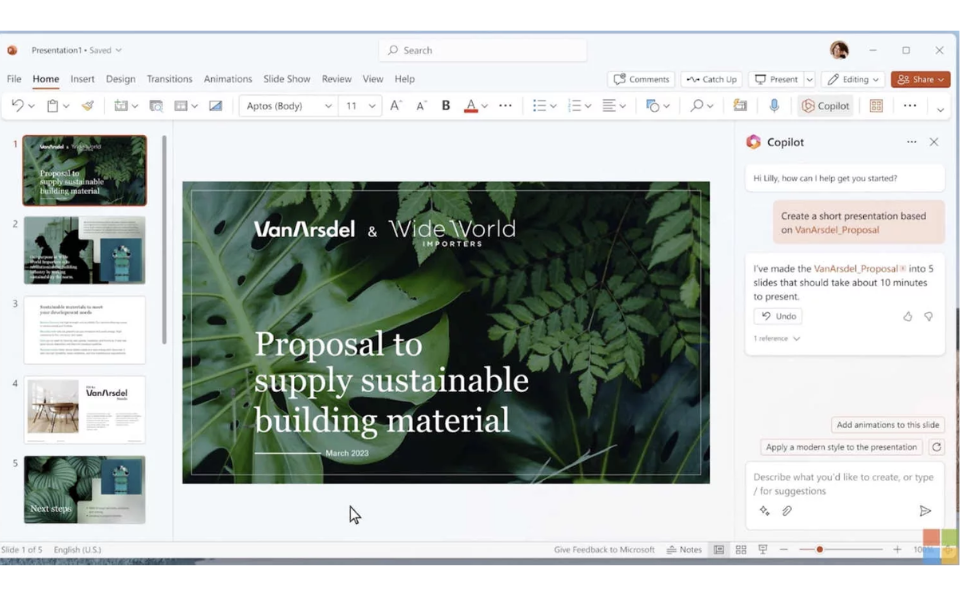Click the Paste clipboard icon

[53, 106]
